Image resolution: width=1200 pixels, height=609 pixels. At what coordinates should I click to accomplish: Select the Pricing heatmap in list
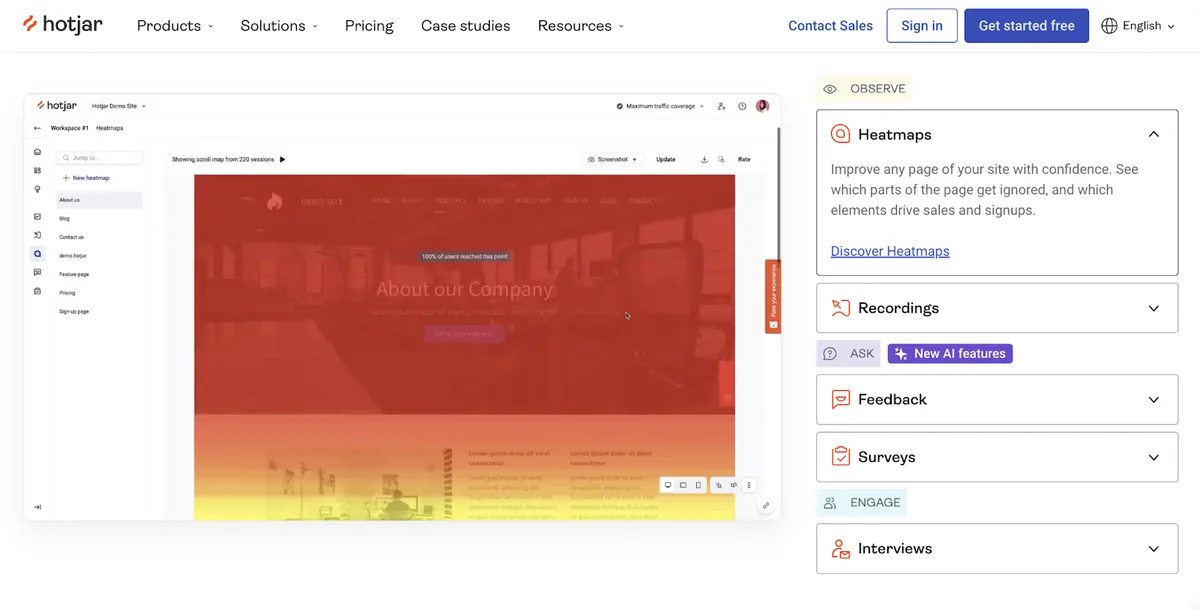click(x=67, y=293)
